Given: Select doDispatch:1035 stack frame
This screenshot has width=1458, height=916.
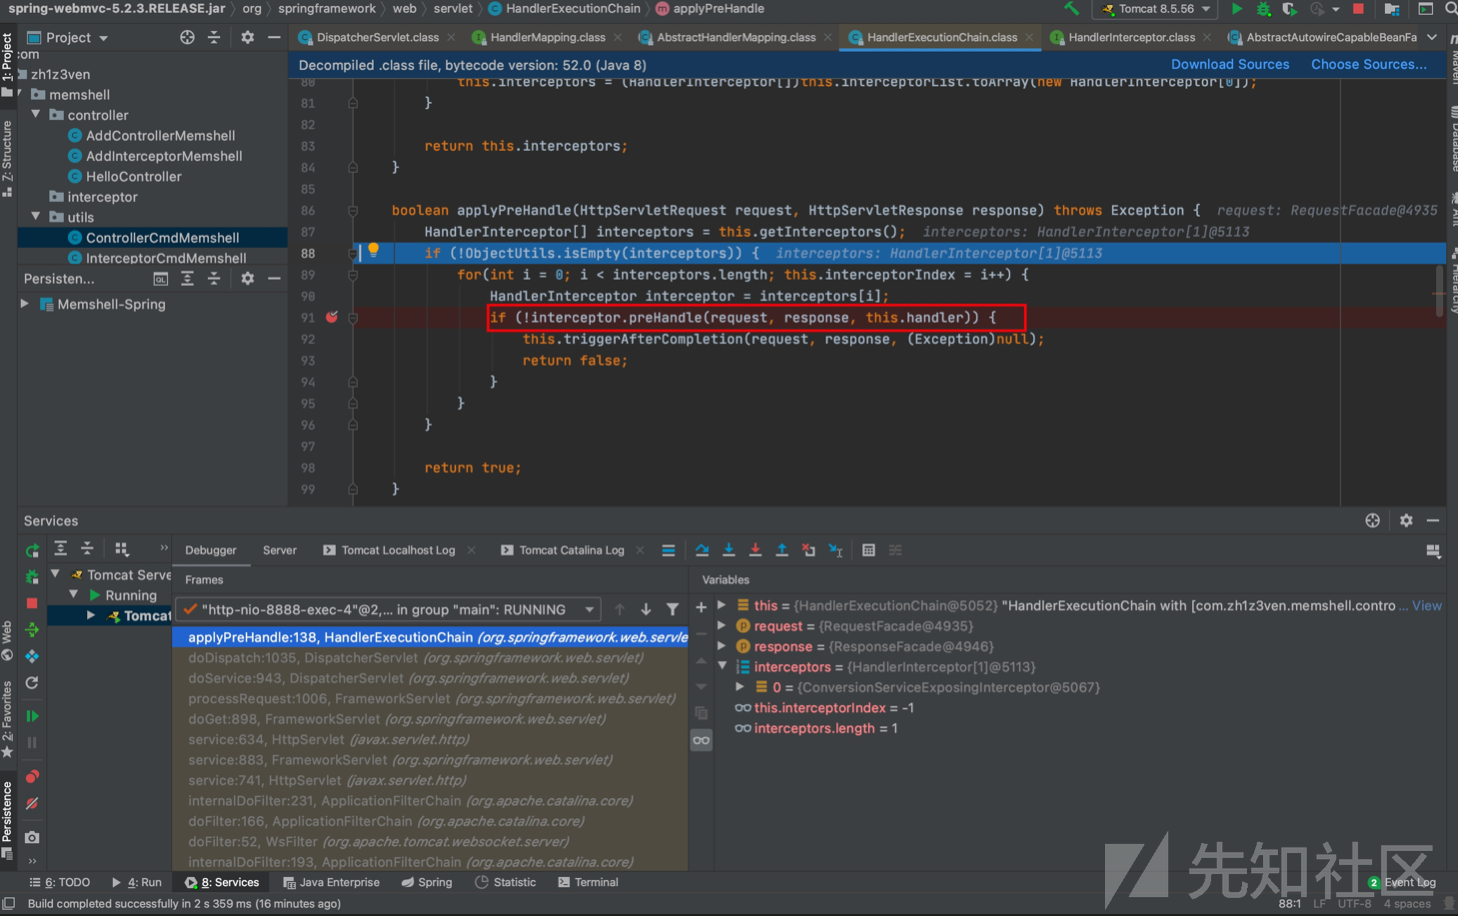Looking at the screenshot, I should point(430,658).
